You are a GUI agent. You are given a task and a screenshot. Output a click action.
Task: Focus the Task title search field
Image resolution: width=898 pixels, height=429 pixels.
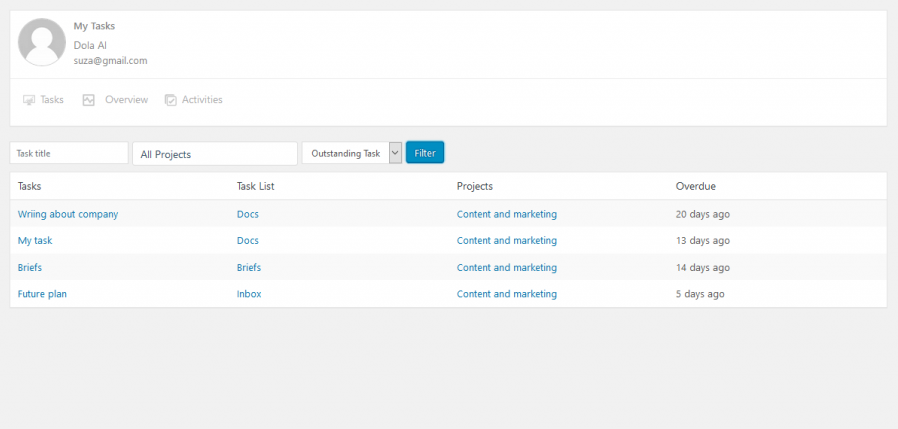69,153
